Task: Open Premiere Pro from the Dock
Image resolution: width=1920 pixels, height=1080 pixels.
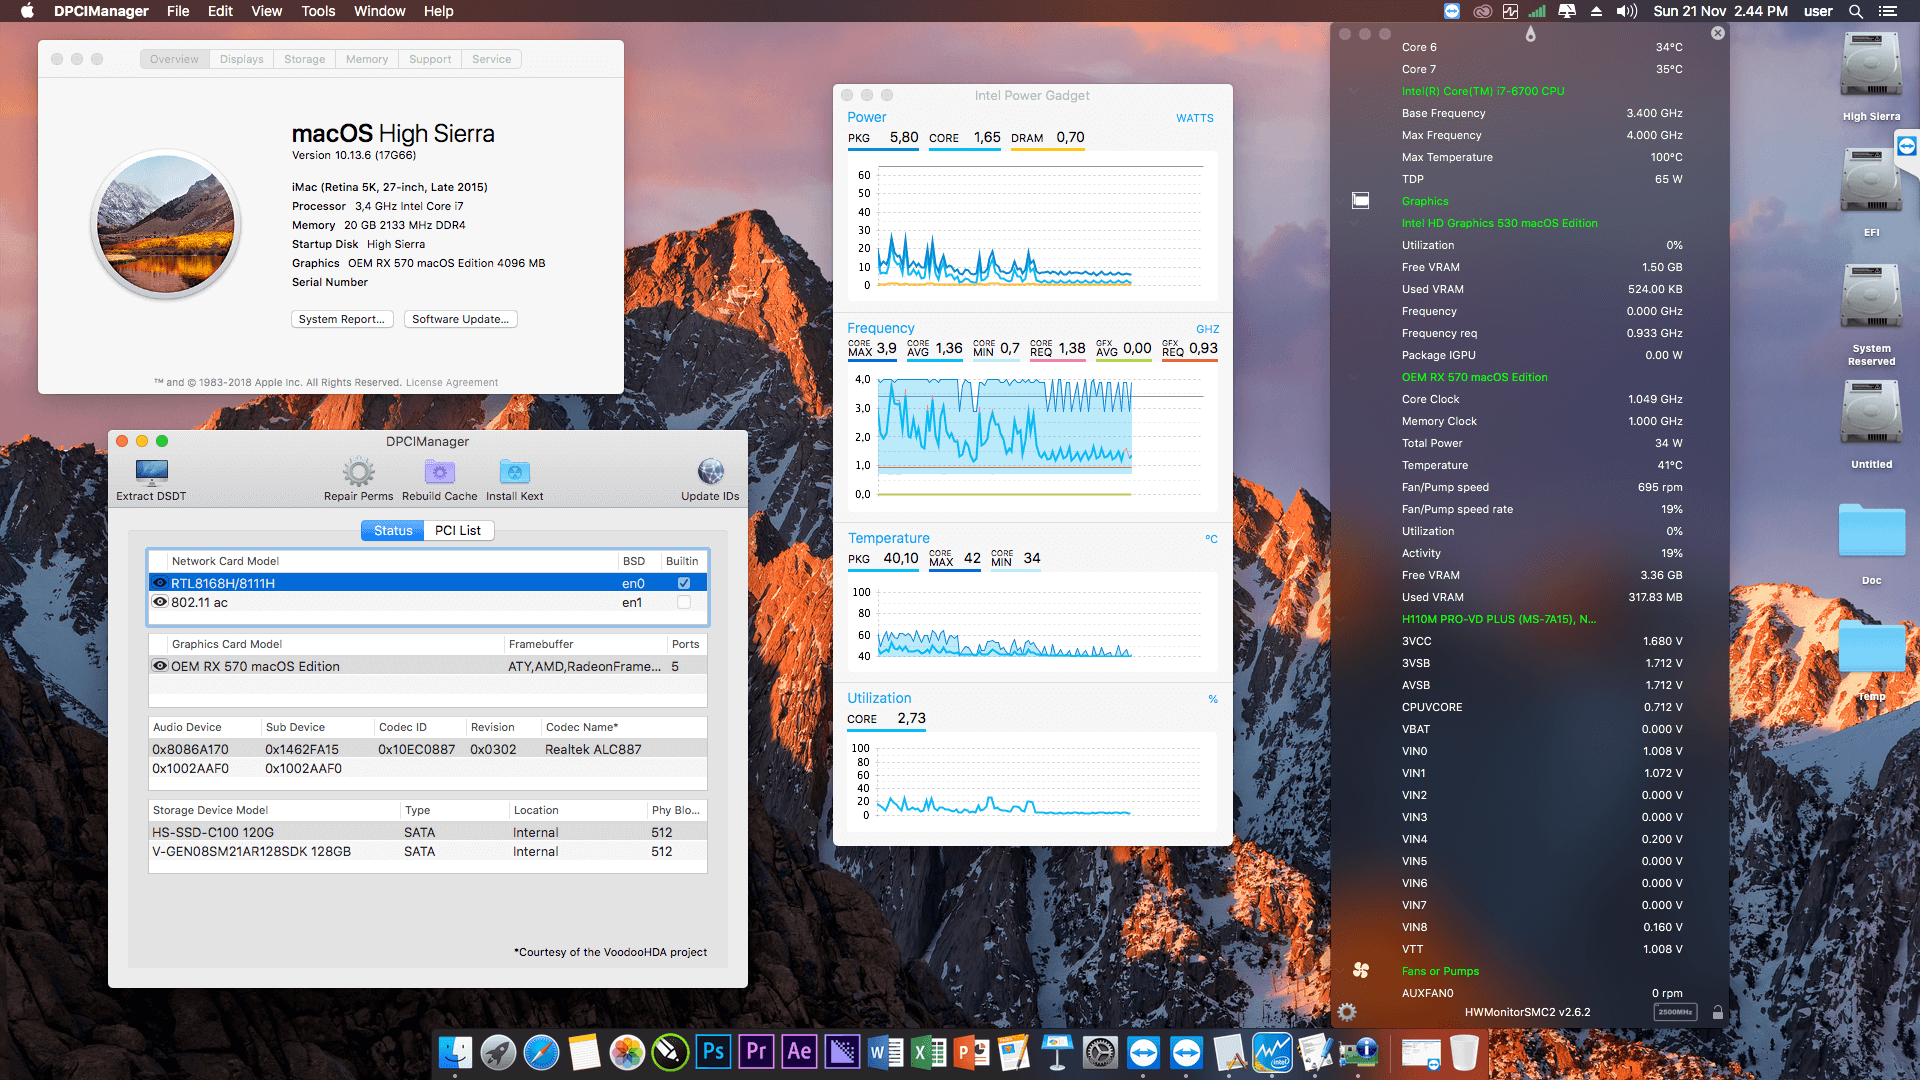Action: point(756,1052)
